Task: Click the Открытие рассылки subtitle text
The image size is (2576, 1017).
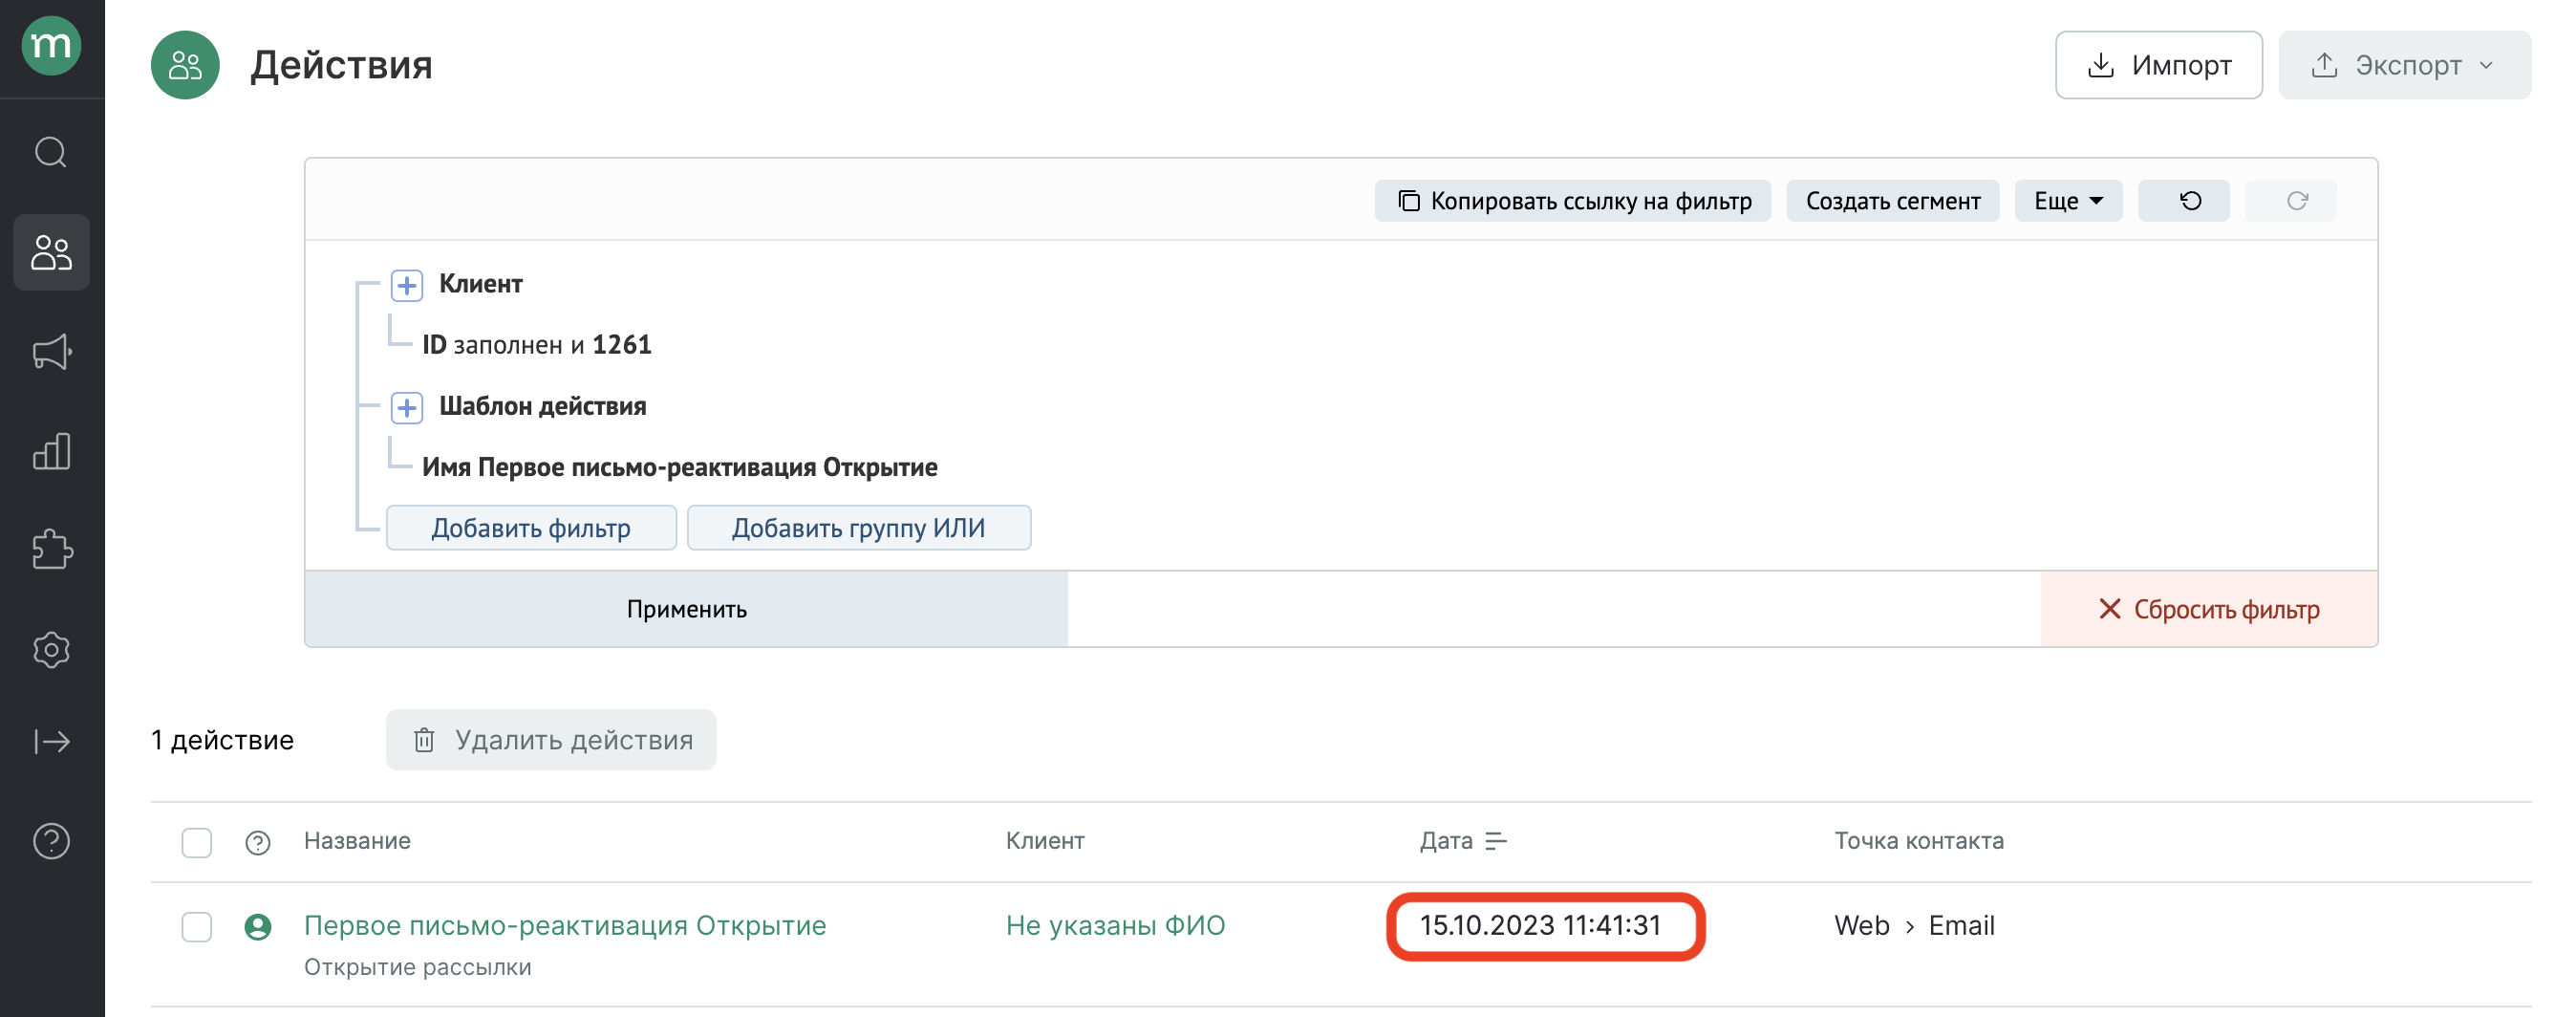Action: 418,968
